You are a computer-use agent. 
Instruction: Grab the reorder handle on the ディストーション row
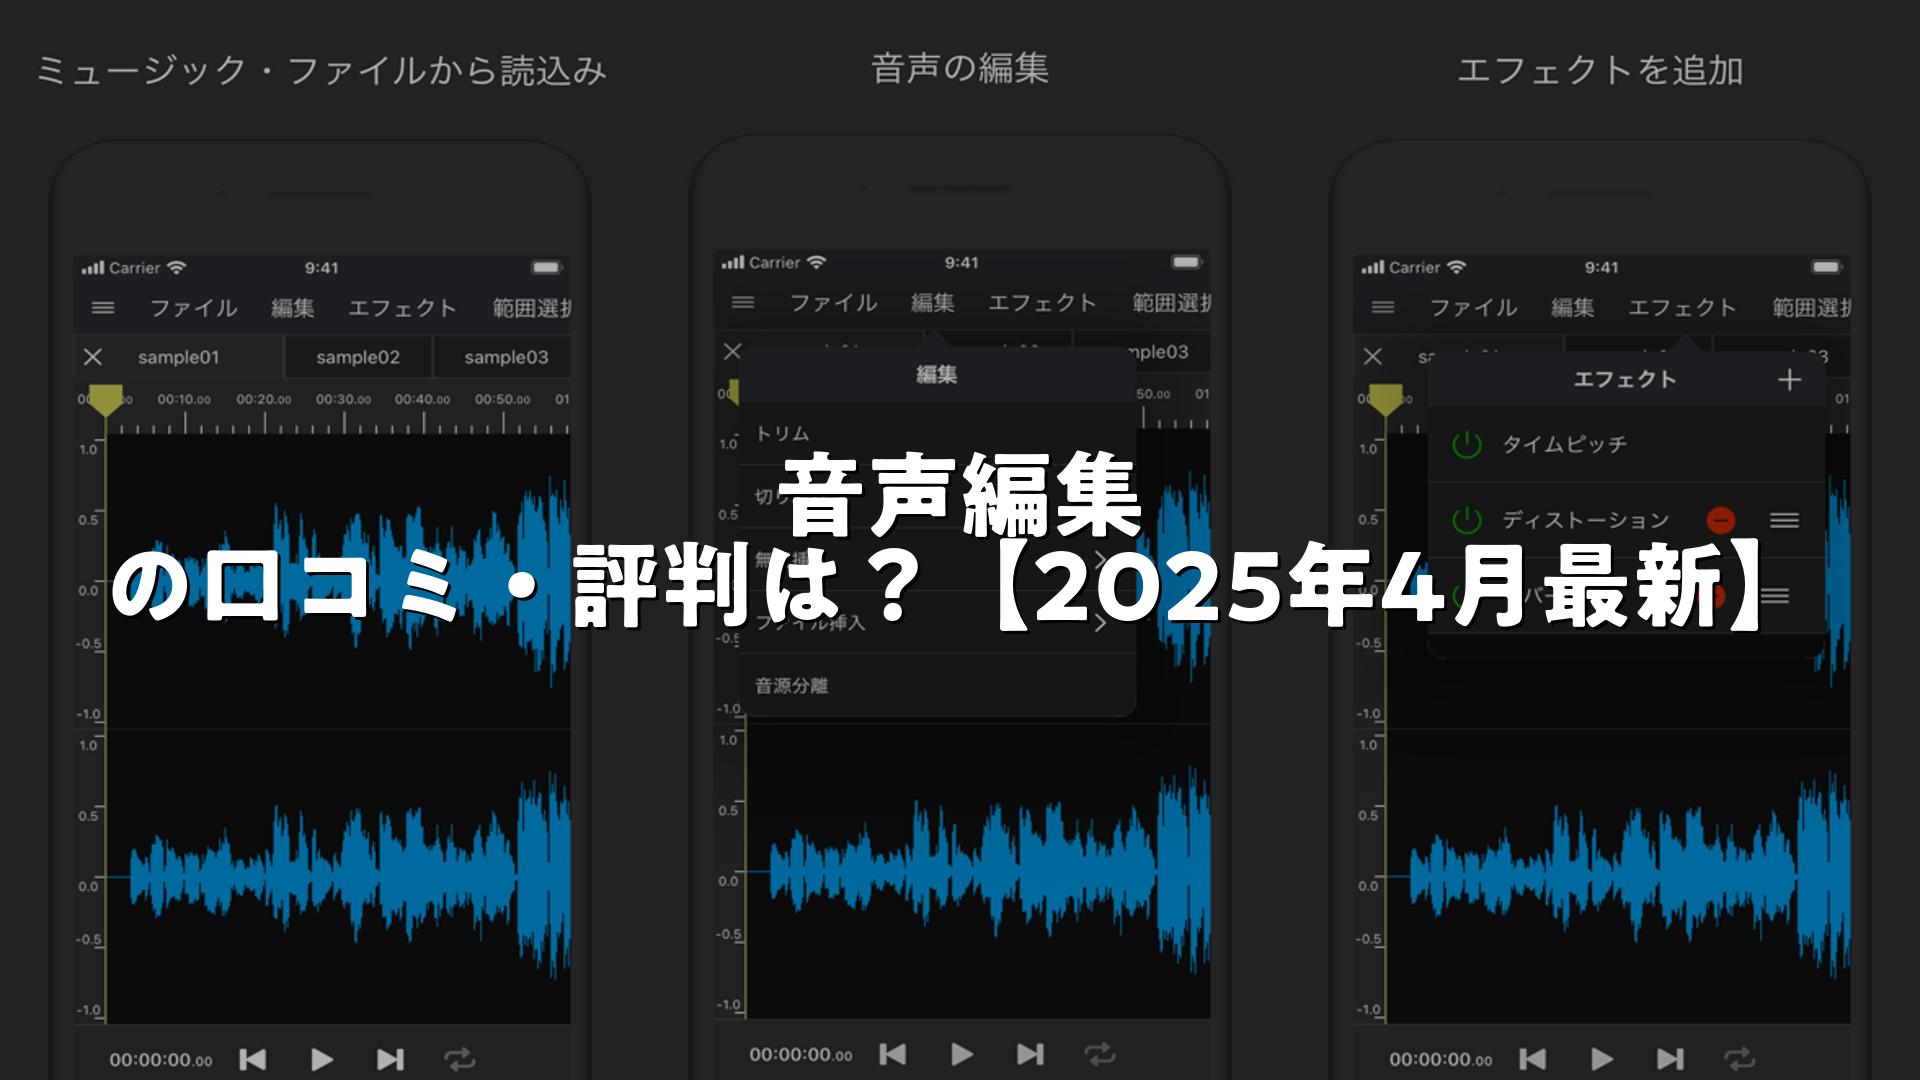point(1785,520)
